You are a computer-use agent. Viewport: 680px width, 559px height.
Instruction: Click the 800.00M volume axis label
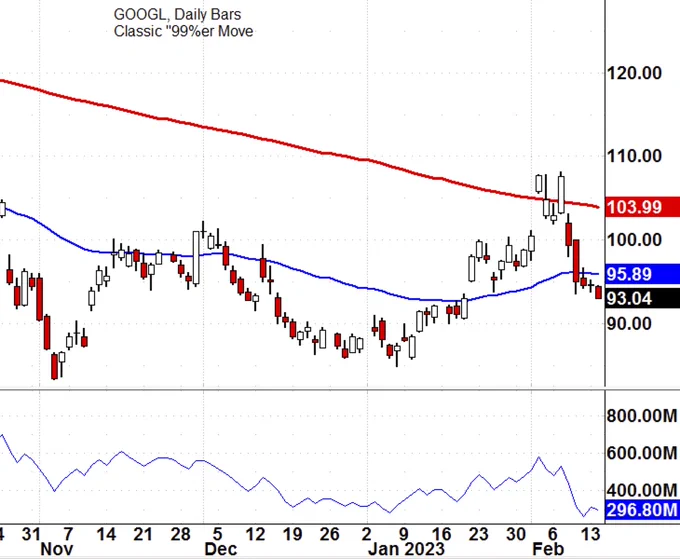point(642,416)
